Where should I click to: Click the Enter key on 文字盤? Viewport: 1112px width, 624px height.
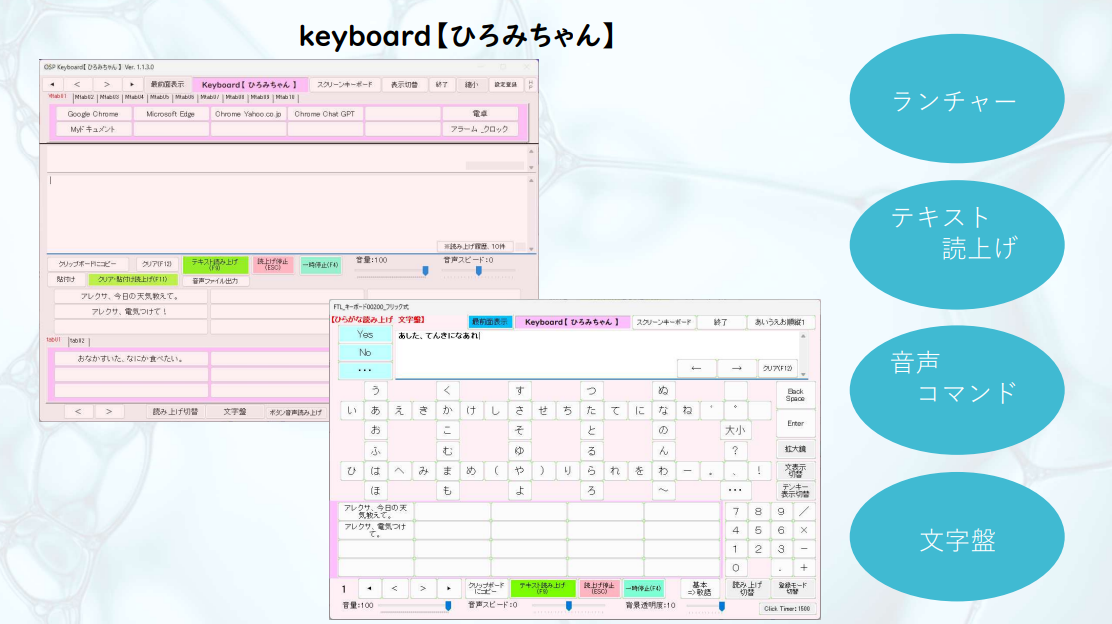point(795,423)
